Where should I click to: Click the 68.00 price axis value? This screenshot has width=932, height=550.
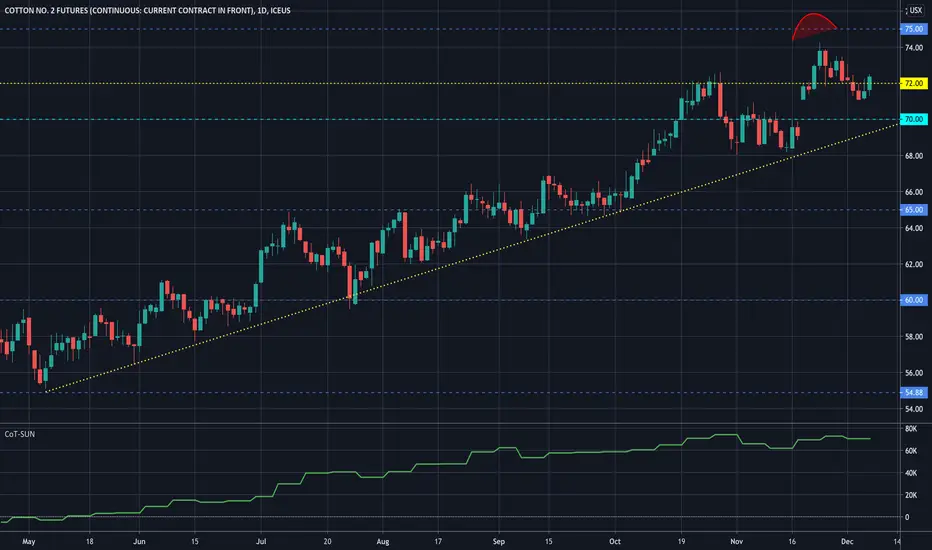[914, 156]
